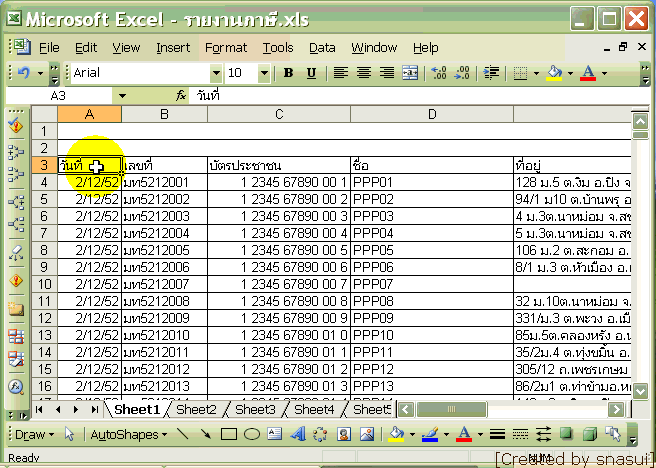656x468 pixels.
Task: Apply formatting toolbar yellow Fill Color
Action: pyautogui.click(x=554, y=73)
